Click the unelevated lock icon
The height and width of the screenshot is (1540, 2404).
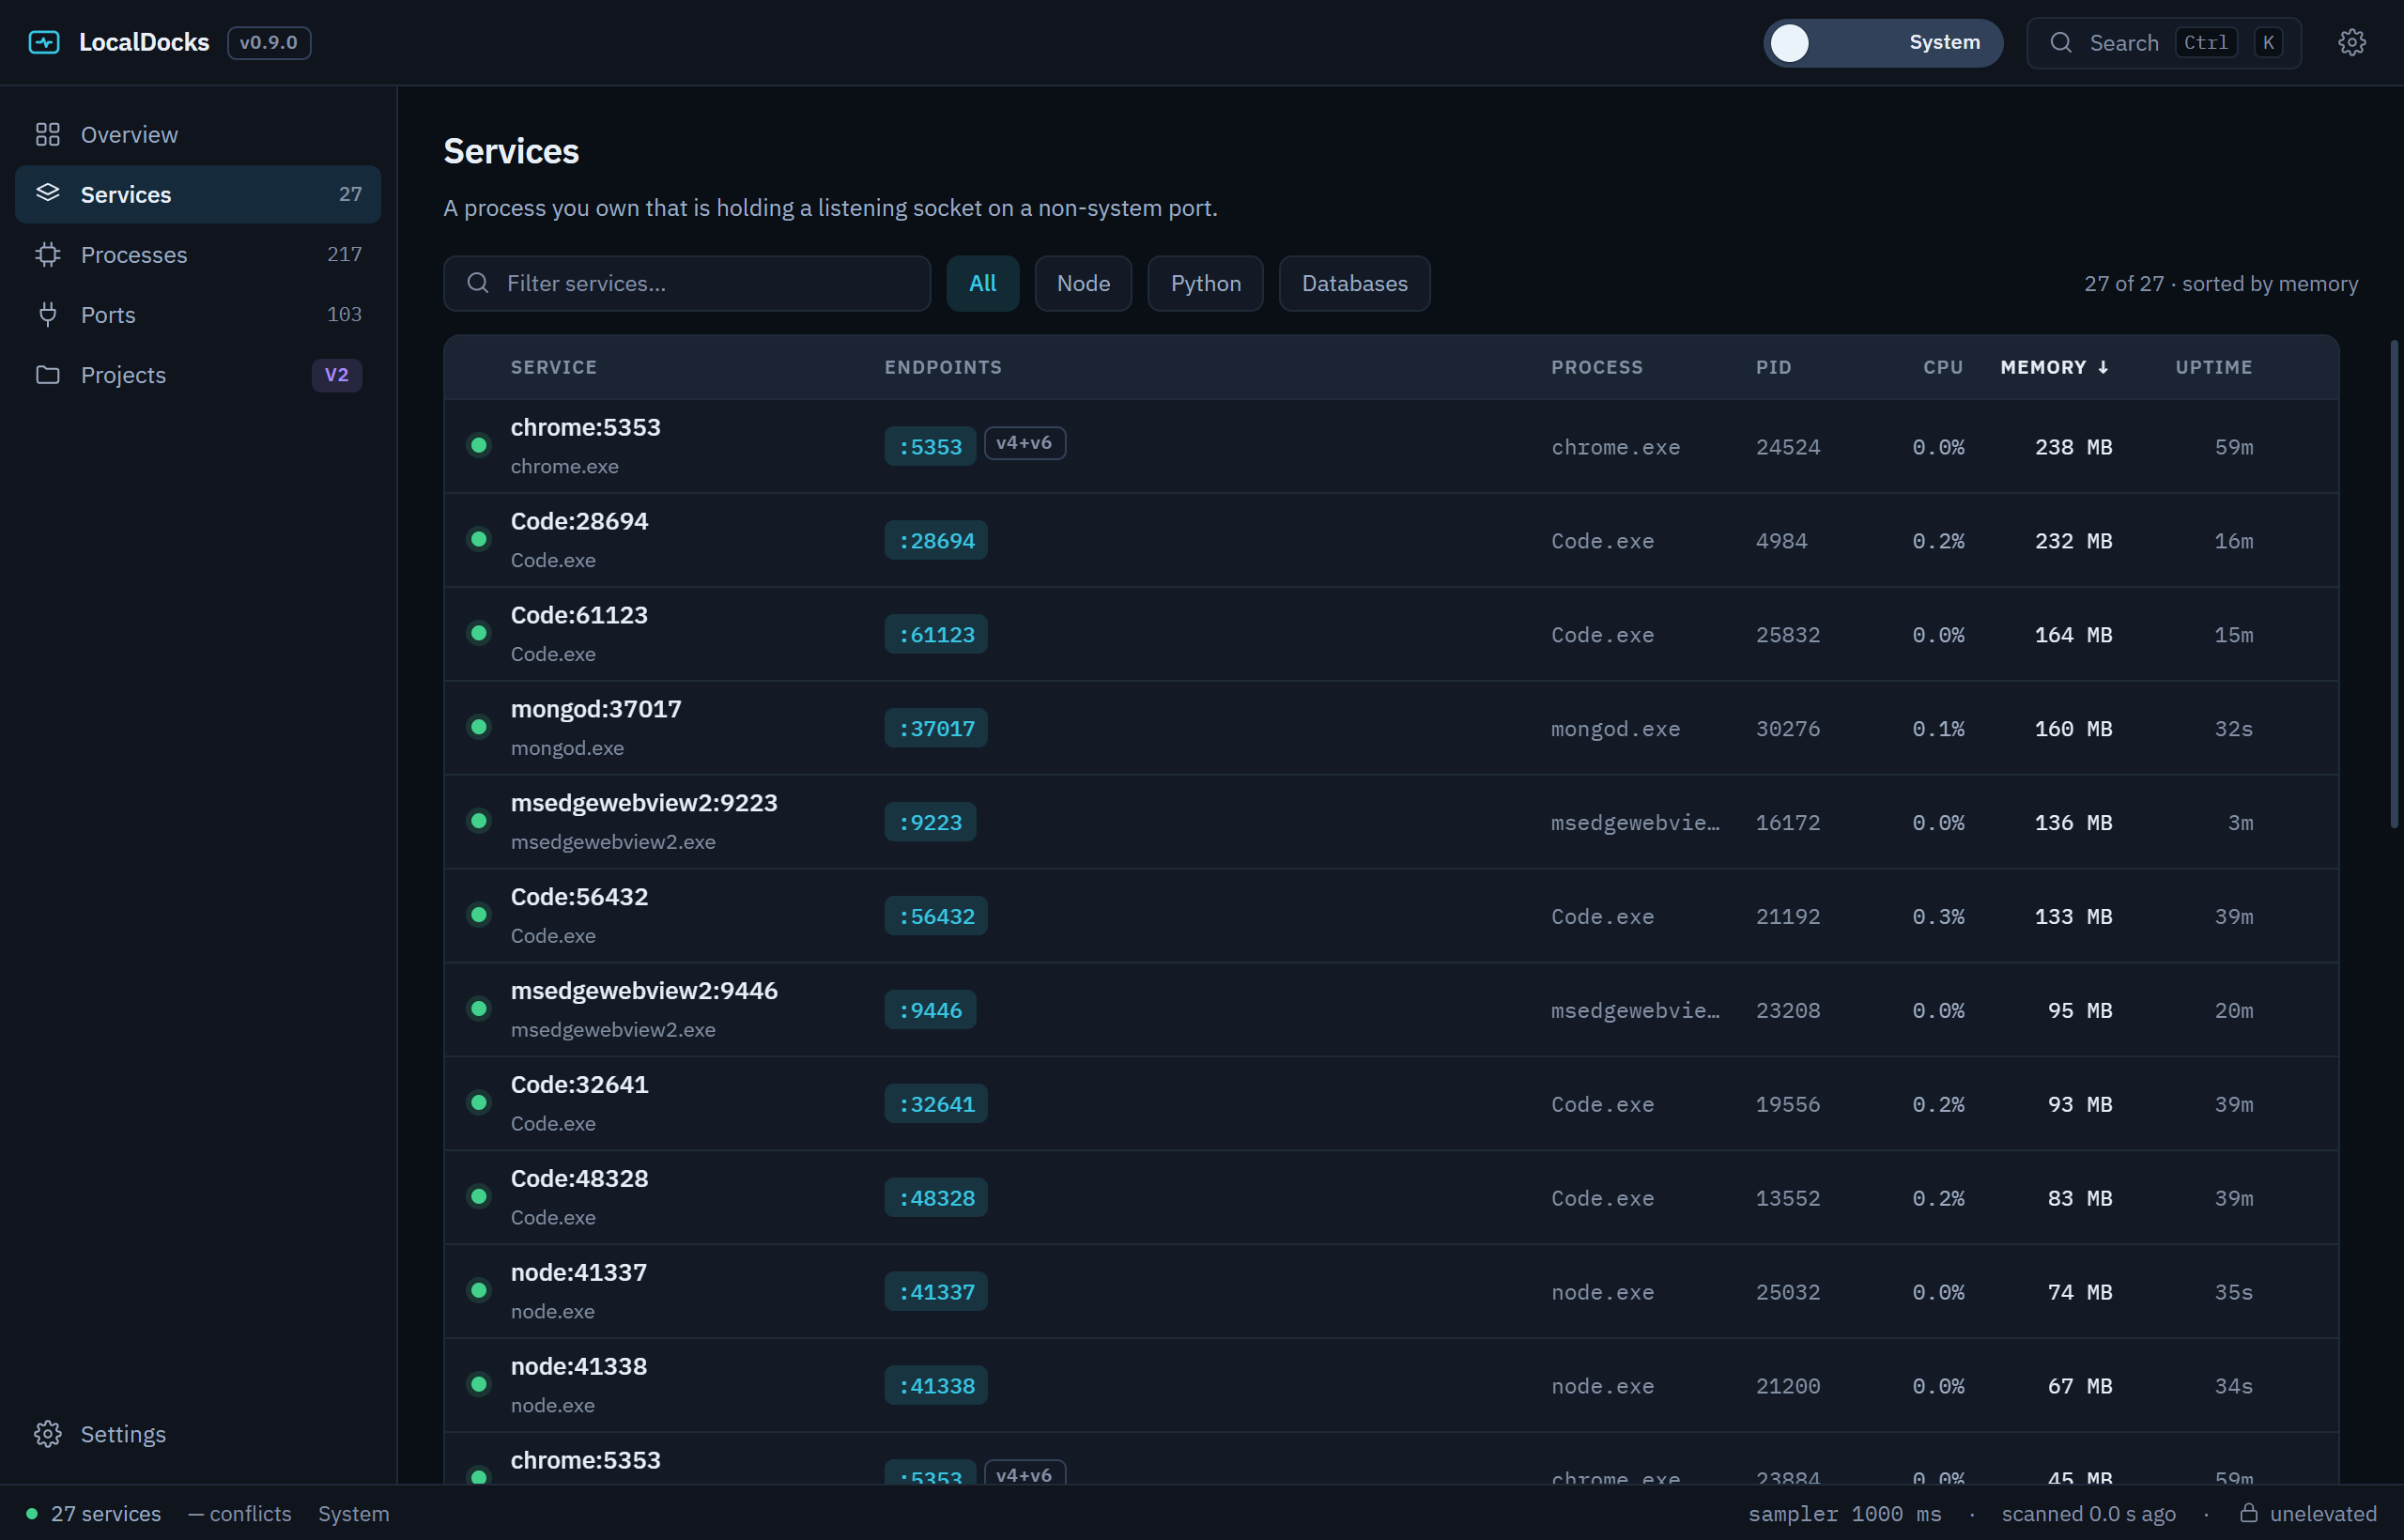[2248, 1512]
